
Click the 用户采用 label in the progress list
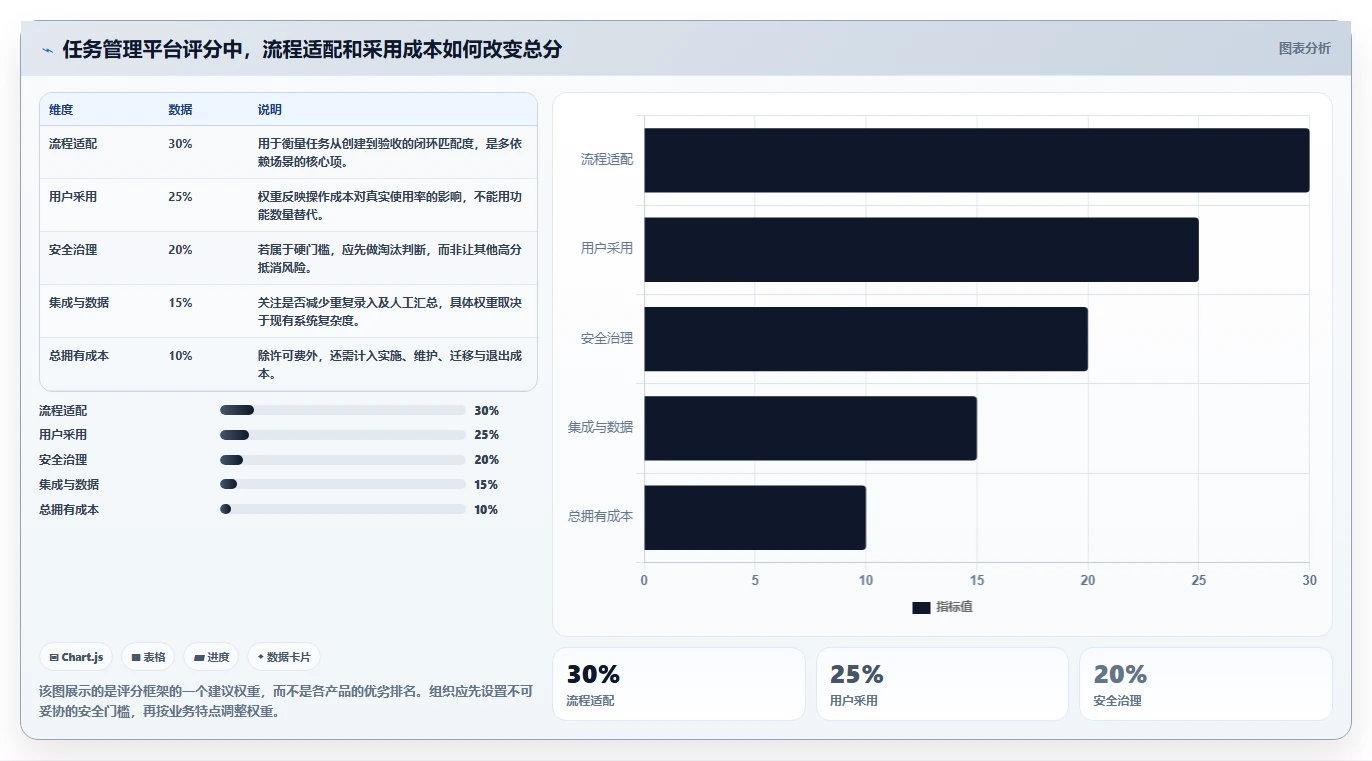(63, 435)
